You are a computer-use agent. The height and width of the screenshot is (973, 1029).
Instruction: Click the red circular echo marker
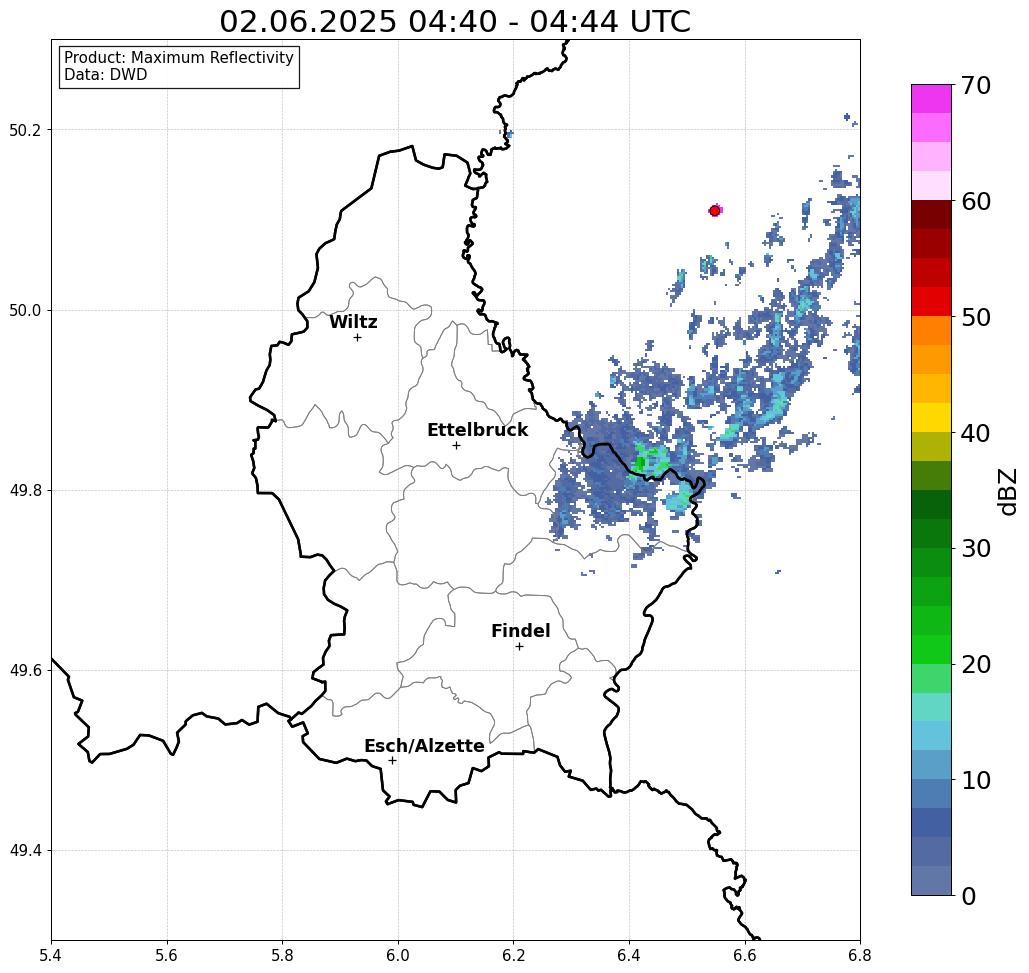715,211
